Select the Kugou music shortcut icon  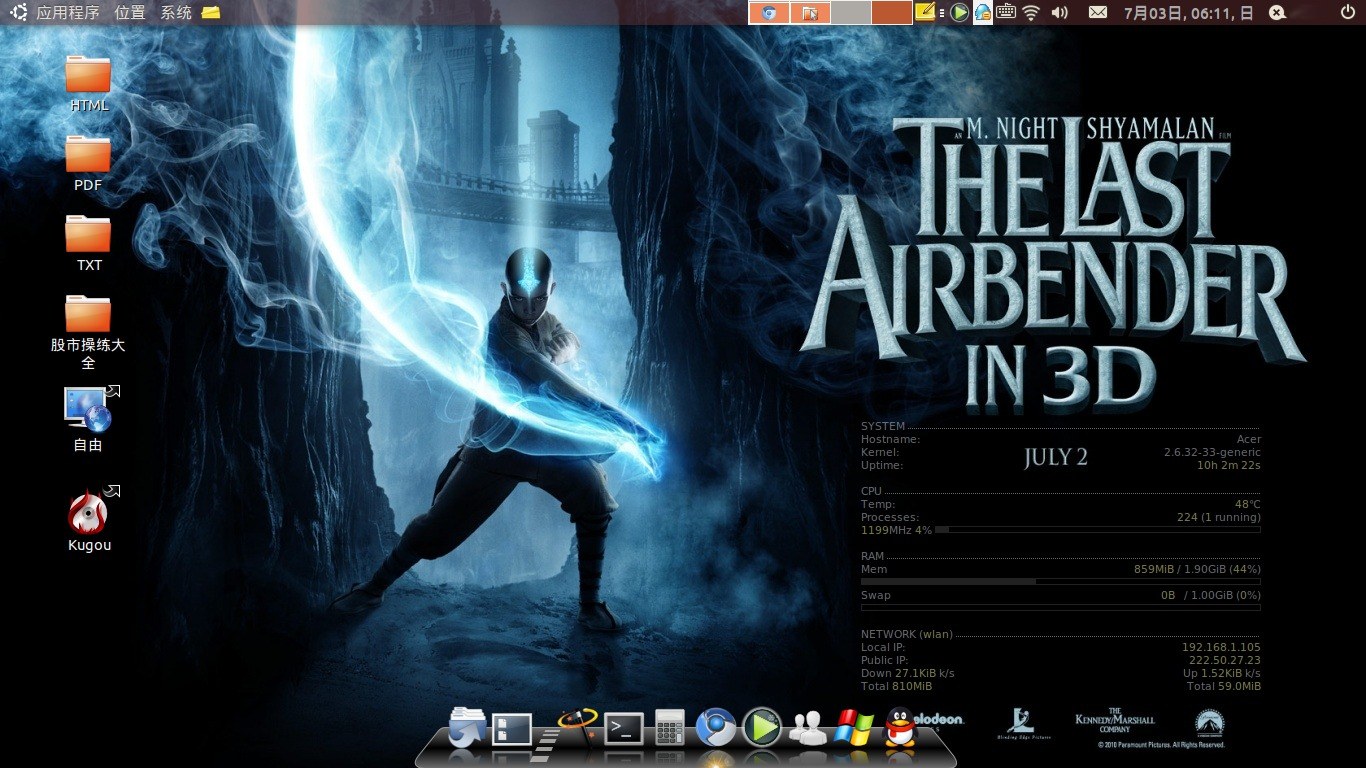pyautogui.click(x=89, y=519)
